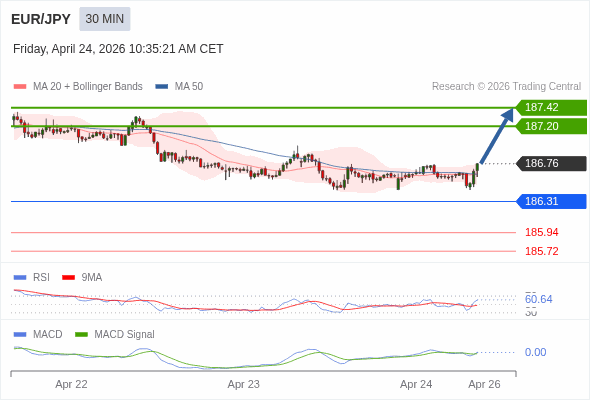Click the blue MA 50 legend swatch

click(x=162, y=87)
